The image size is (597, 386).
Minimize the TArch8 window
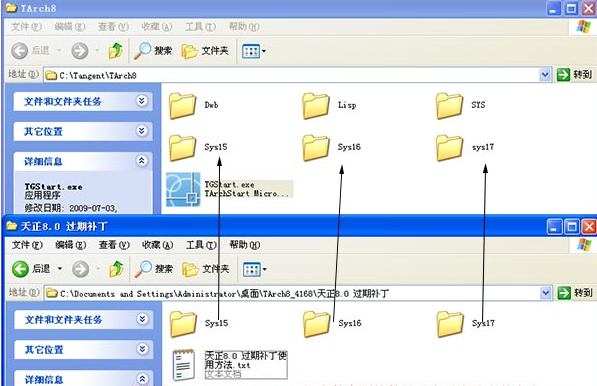coord(554,8)
